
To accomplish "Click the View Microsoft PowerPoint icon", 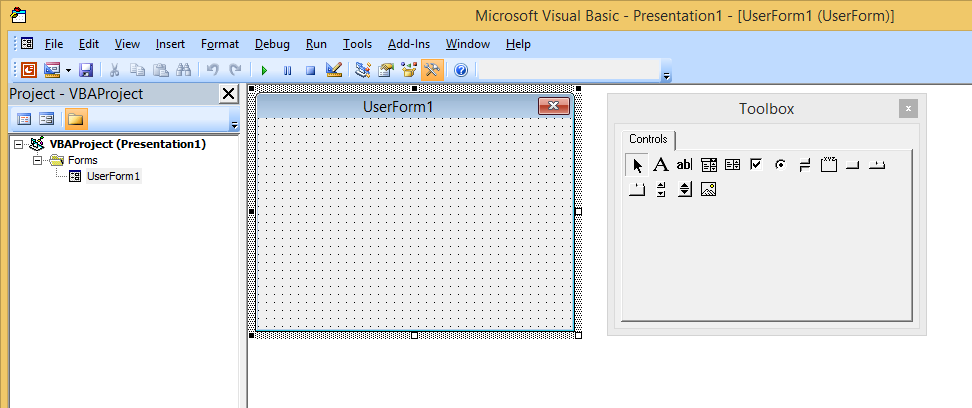I will click(x=28, y=70).
